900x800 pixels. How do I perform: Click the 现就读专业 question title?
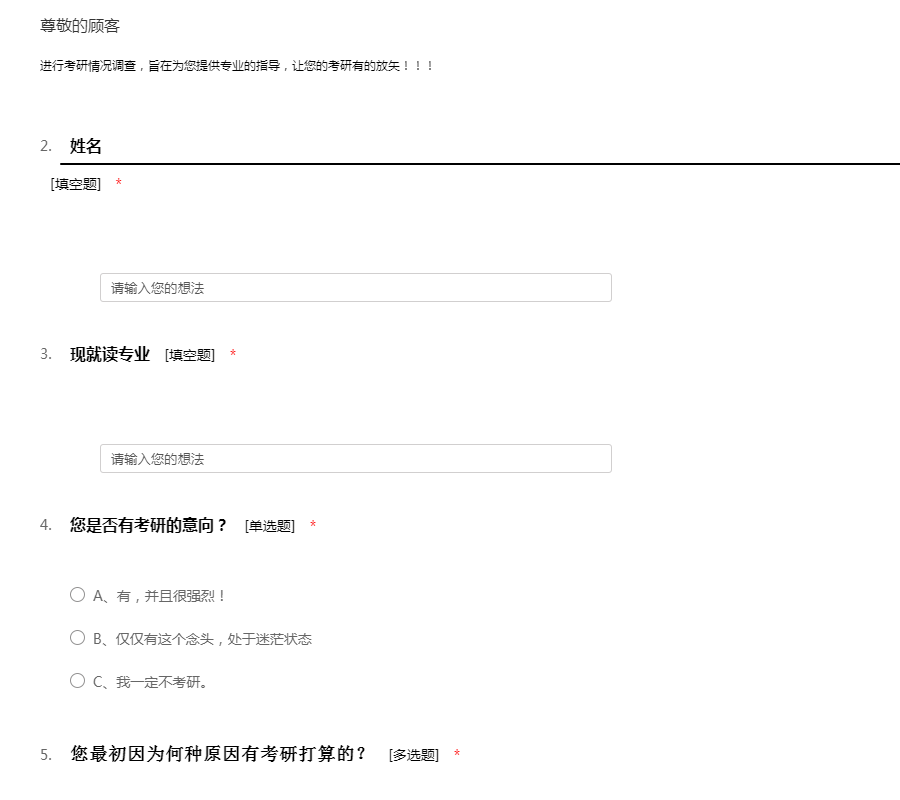coord(110,354)
